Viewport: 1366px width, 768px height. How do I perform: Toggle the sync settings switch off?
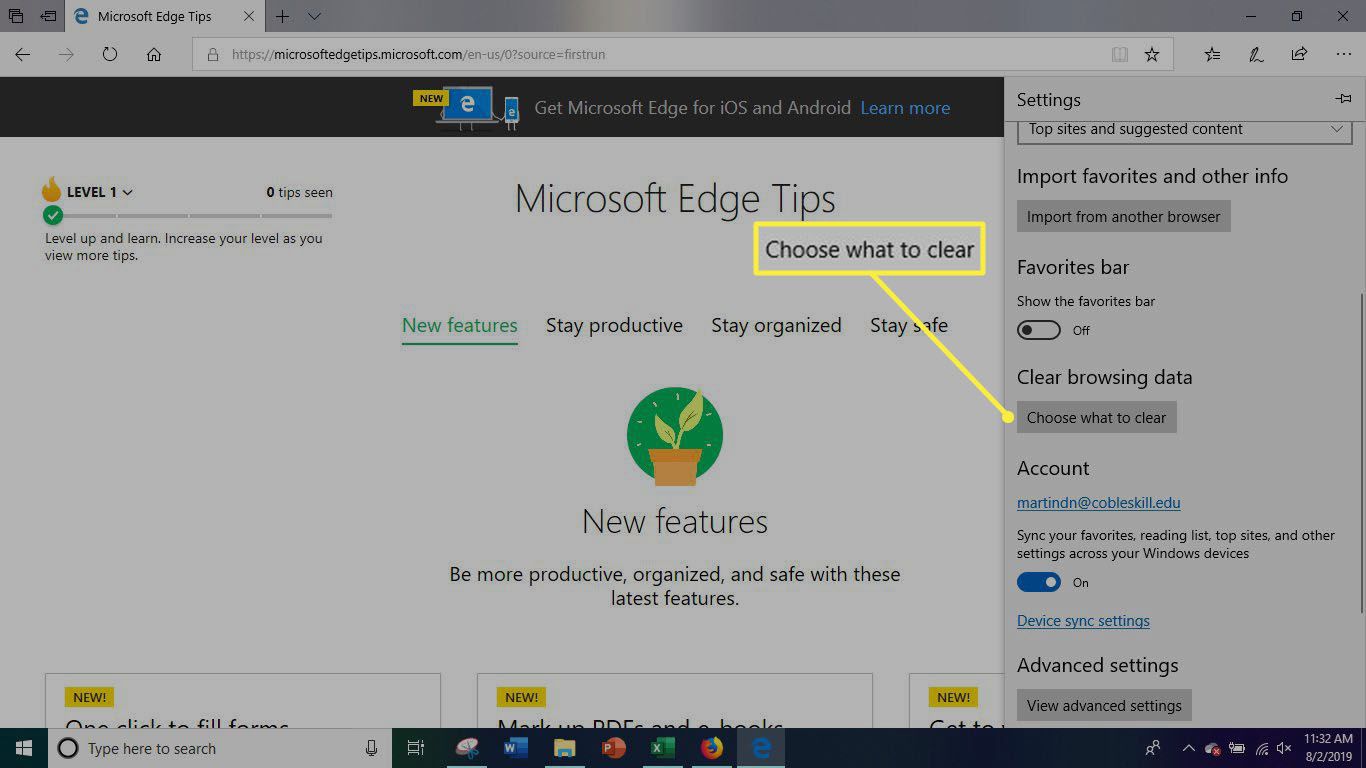[x=1039, y=582]
